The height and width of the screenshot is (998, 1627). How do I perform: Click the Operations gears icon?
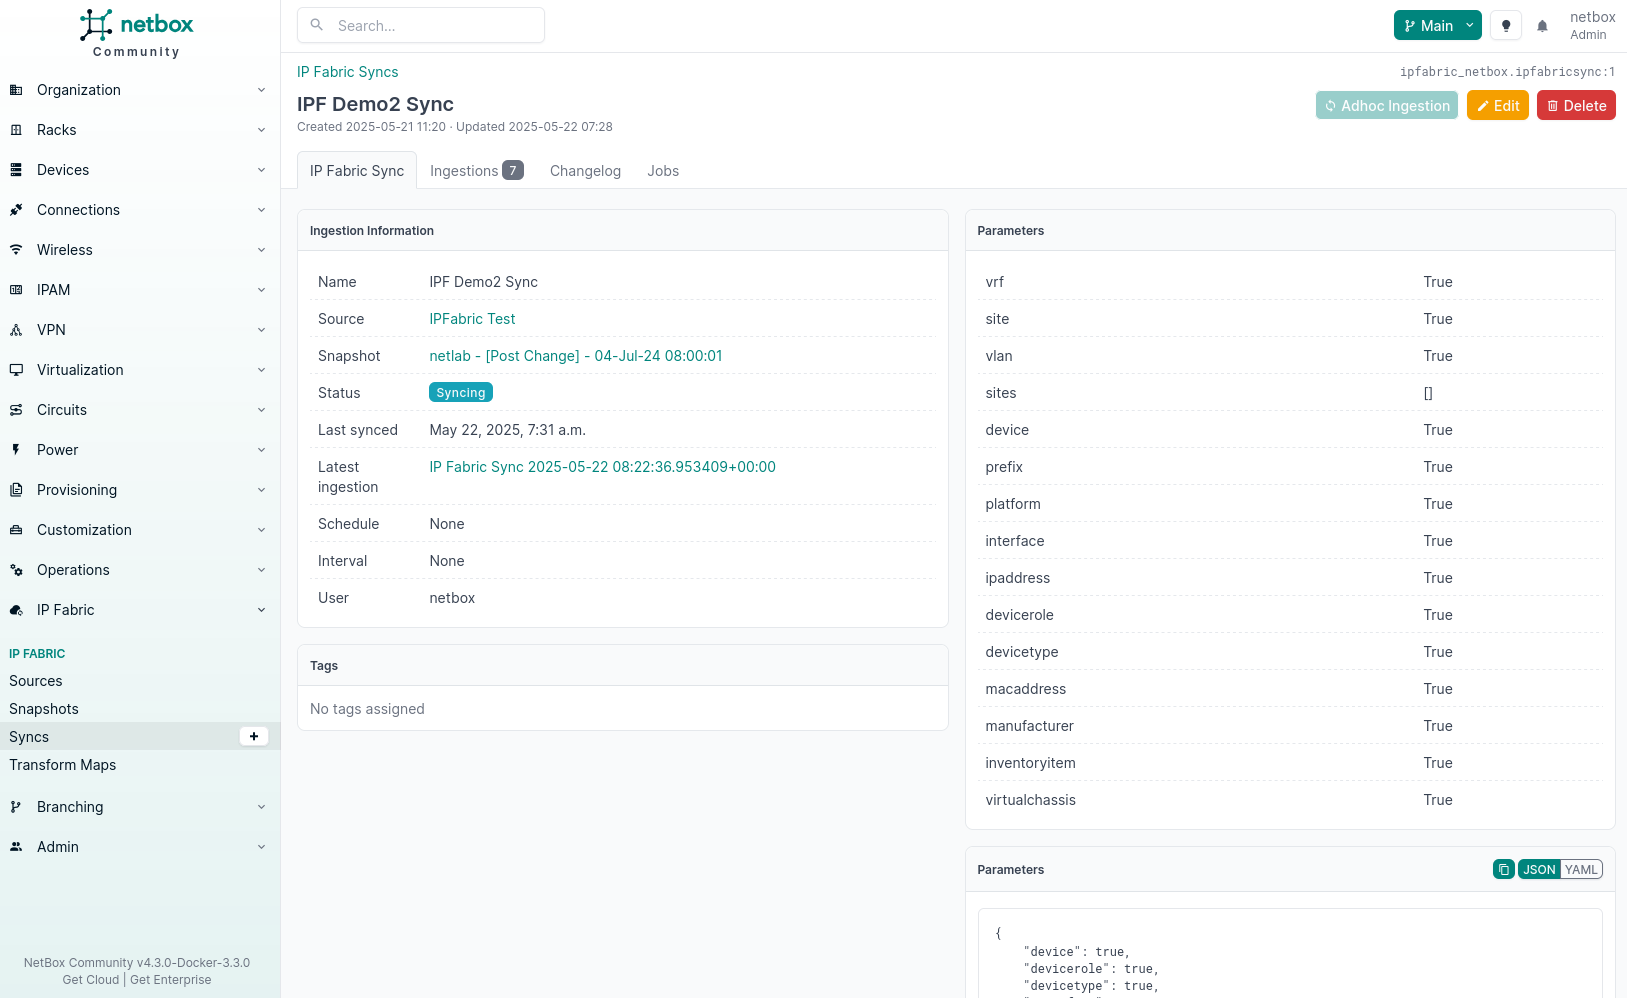(x=16, y=570)
